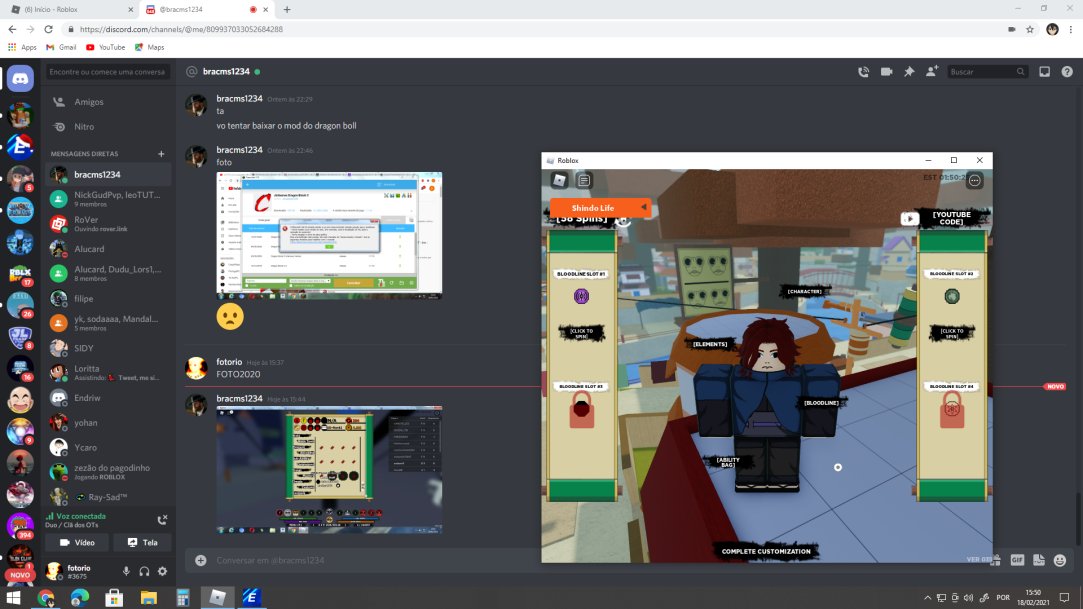The width and height of the screenshot is (1083, 609).
Task: Open YouTube bookmark
Action: click(x=106, y=47)
